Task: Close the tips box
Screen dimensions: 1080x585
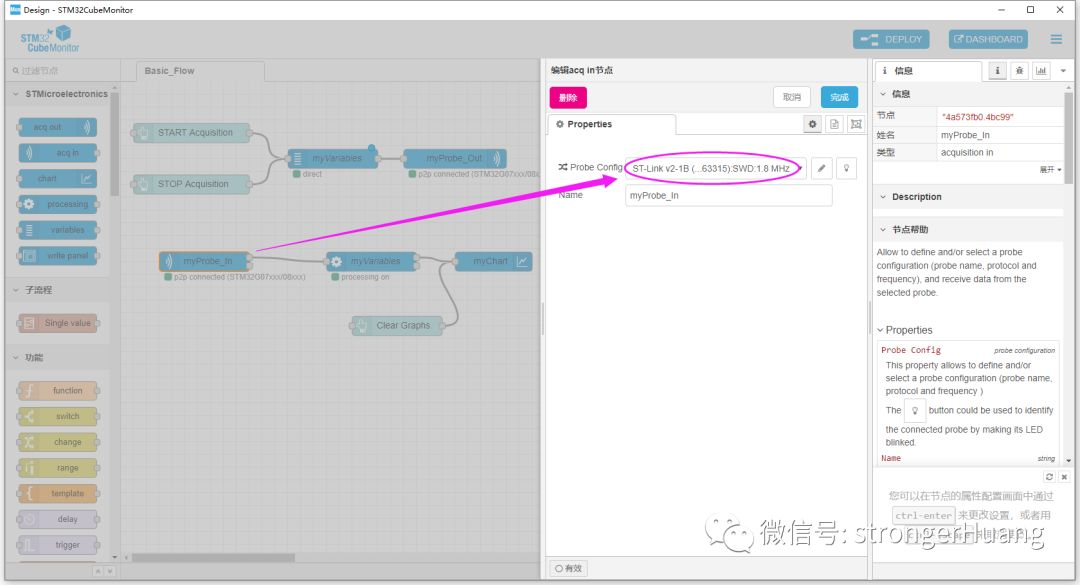Action: coord(1064,477)
